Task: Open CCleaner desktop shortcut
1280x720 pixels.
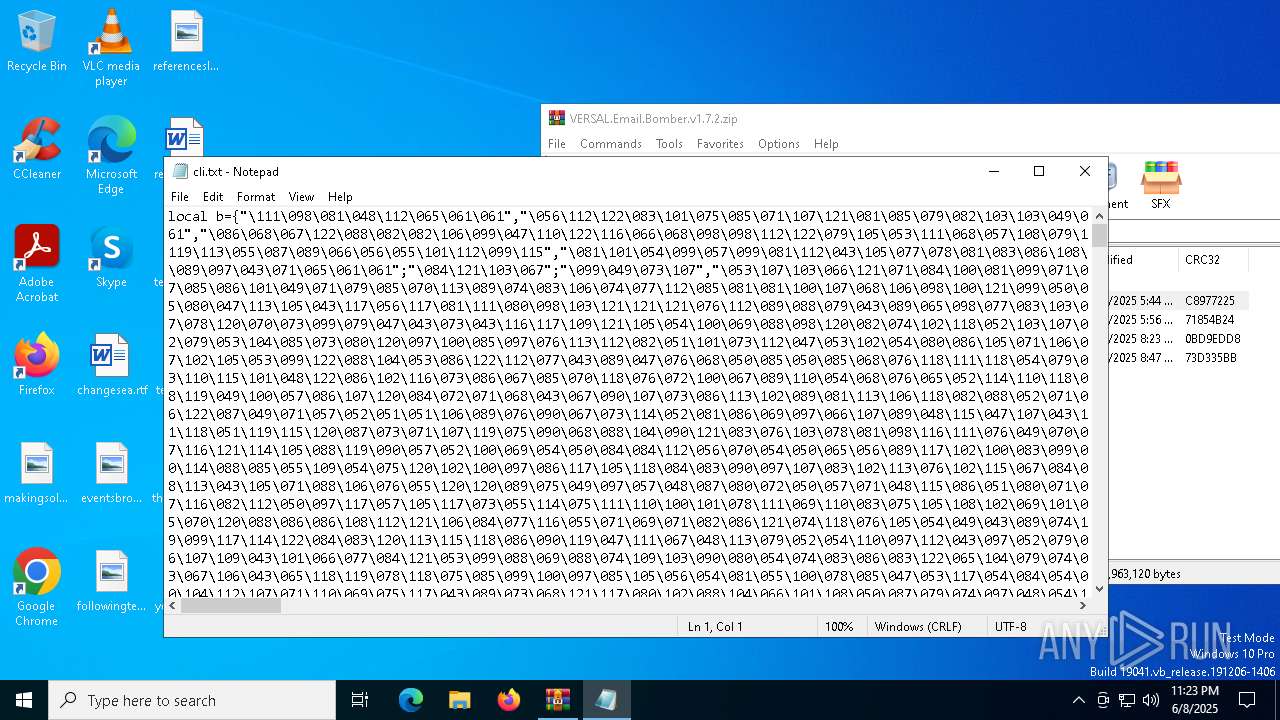Action: coord(37,150)
